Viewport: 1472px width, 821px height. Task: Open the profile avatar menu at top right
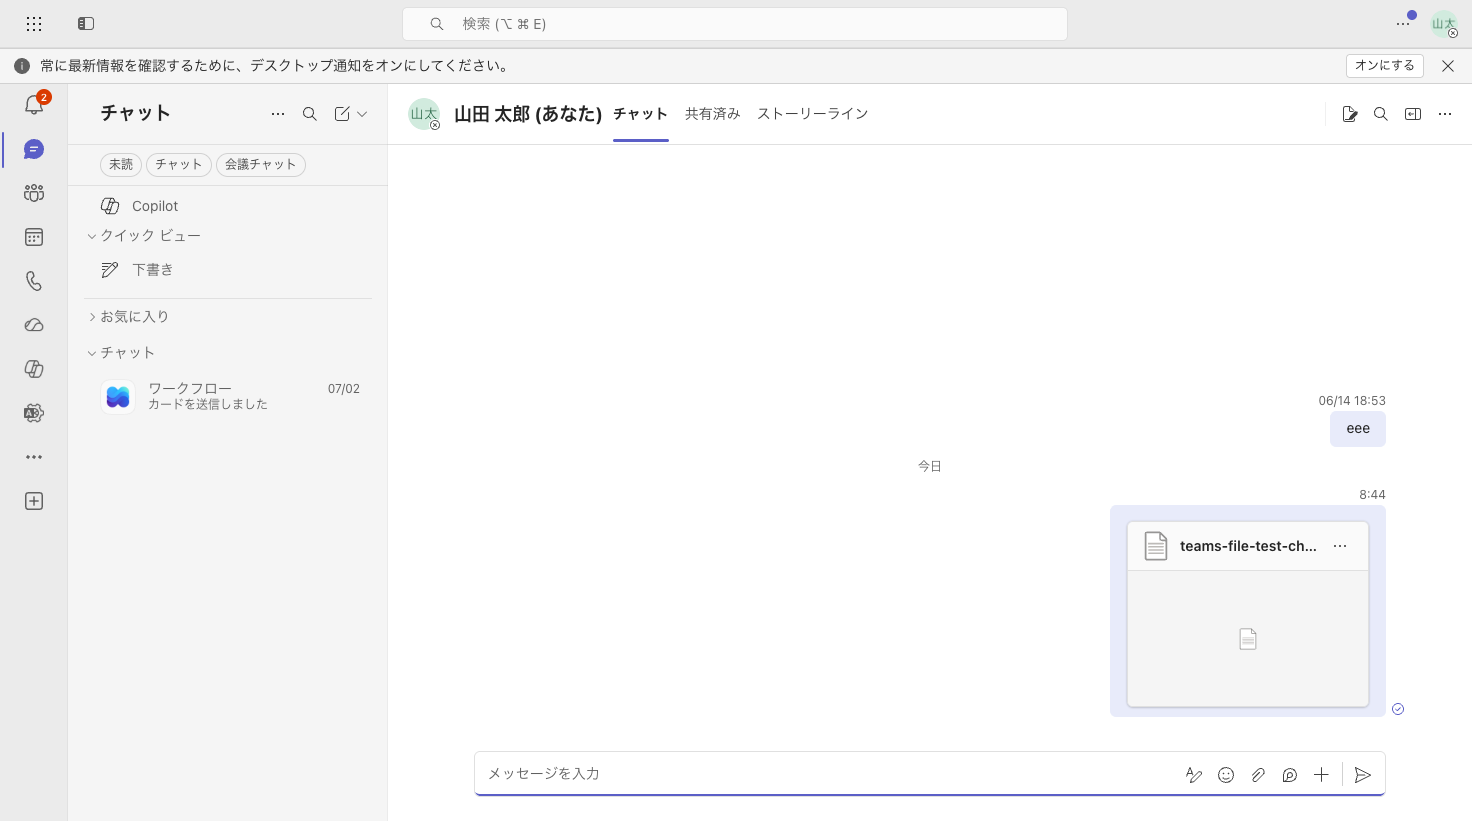tap(1444, 24)
